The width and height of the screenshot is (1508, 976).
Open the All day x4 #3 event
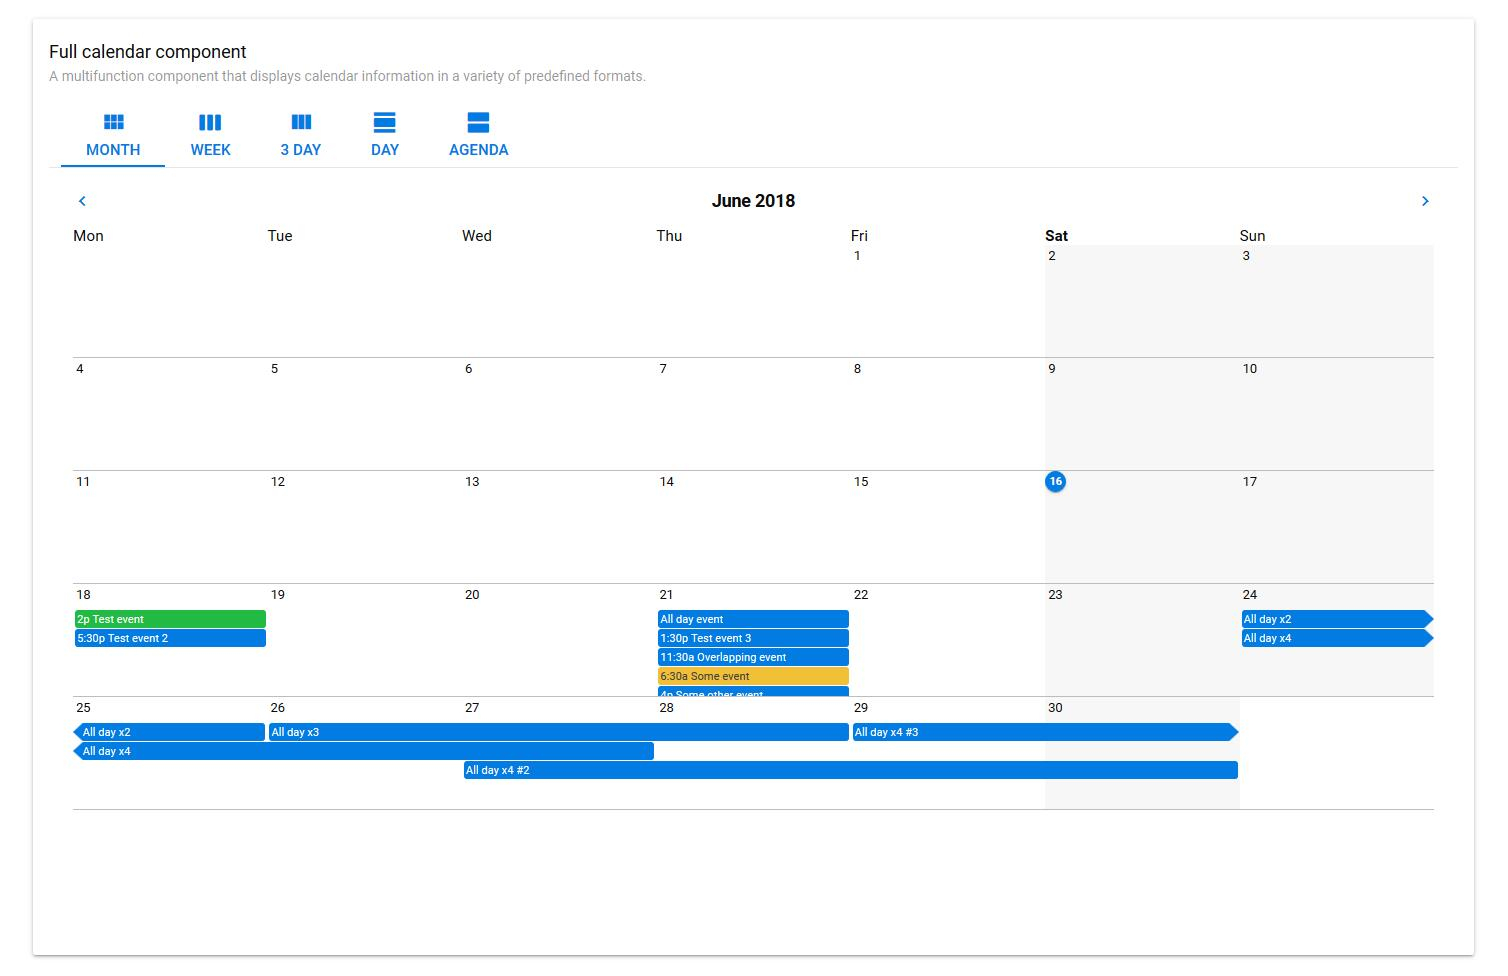(1045, 732)
